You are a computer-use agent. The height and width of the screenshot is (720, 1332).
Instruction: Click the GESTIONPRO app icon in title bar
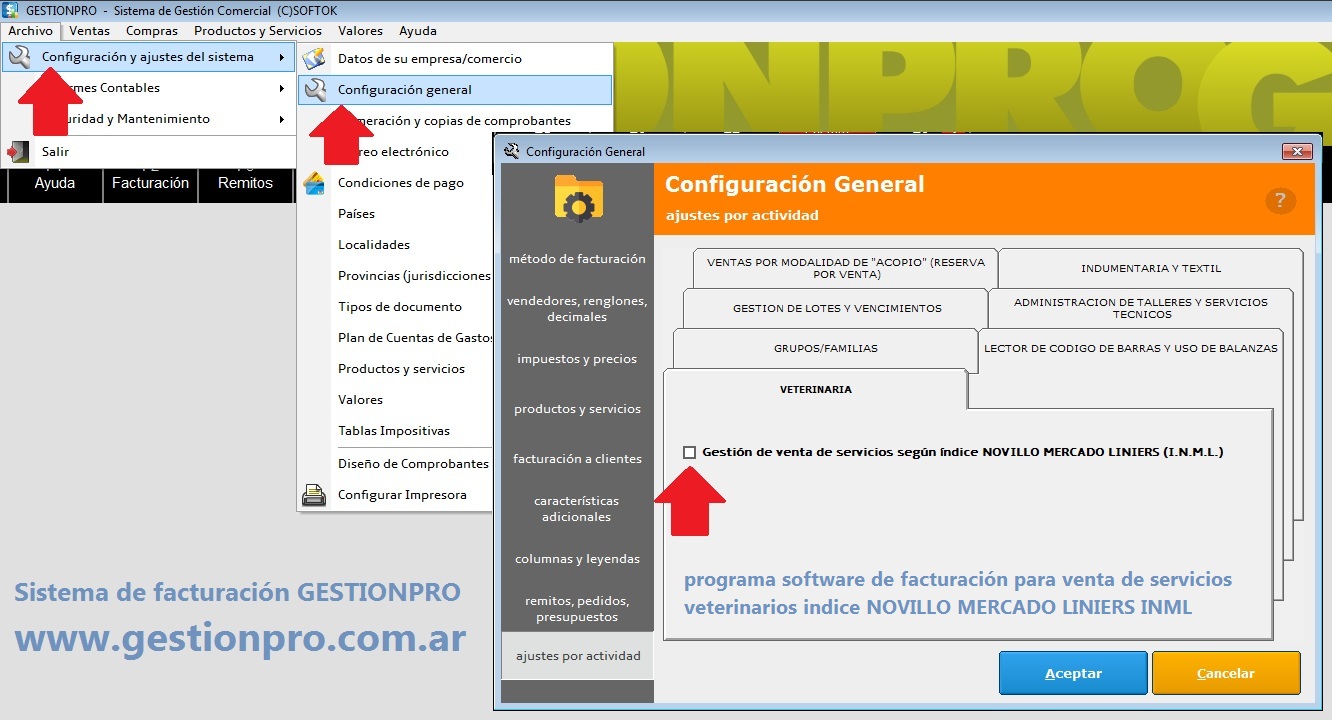11,10
